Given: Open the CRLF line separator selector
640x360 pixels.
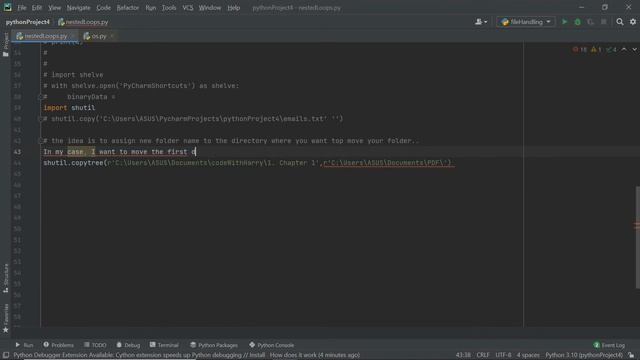Looking at the screenshot, I should pyautogui.click(x=483, y=356).
